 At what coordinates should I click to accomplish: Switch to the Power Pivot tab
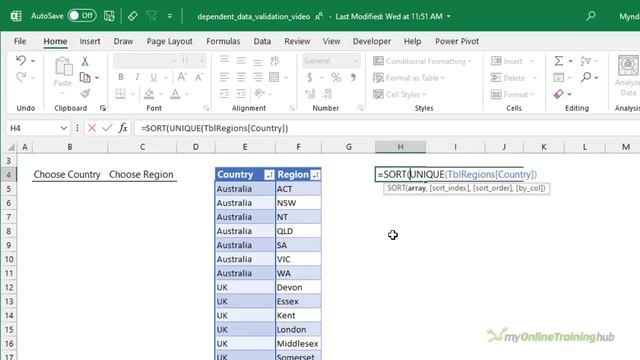click(457, 41)
